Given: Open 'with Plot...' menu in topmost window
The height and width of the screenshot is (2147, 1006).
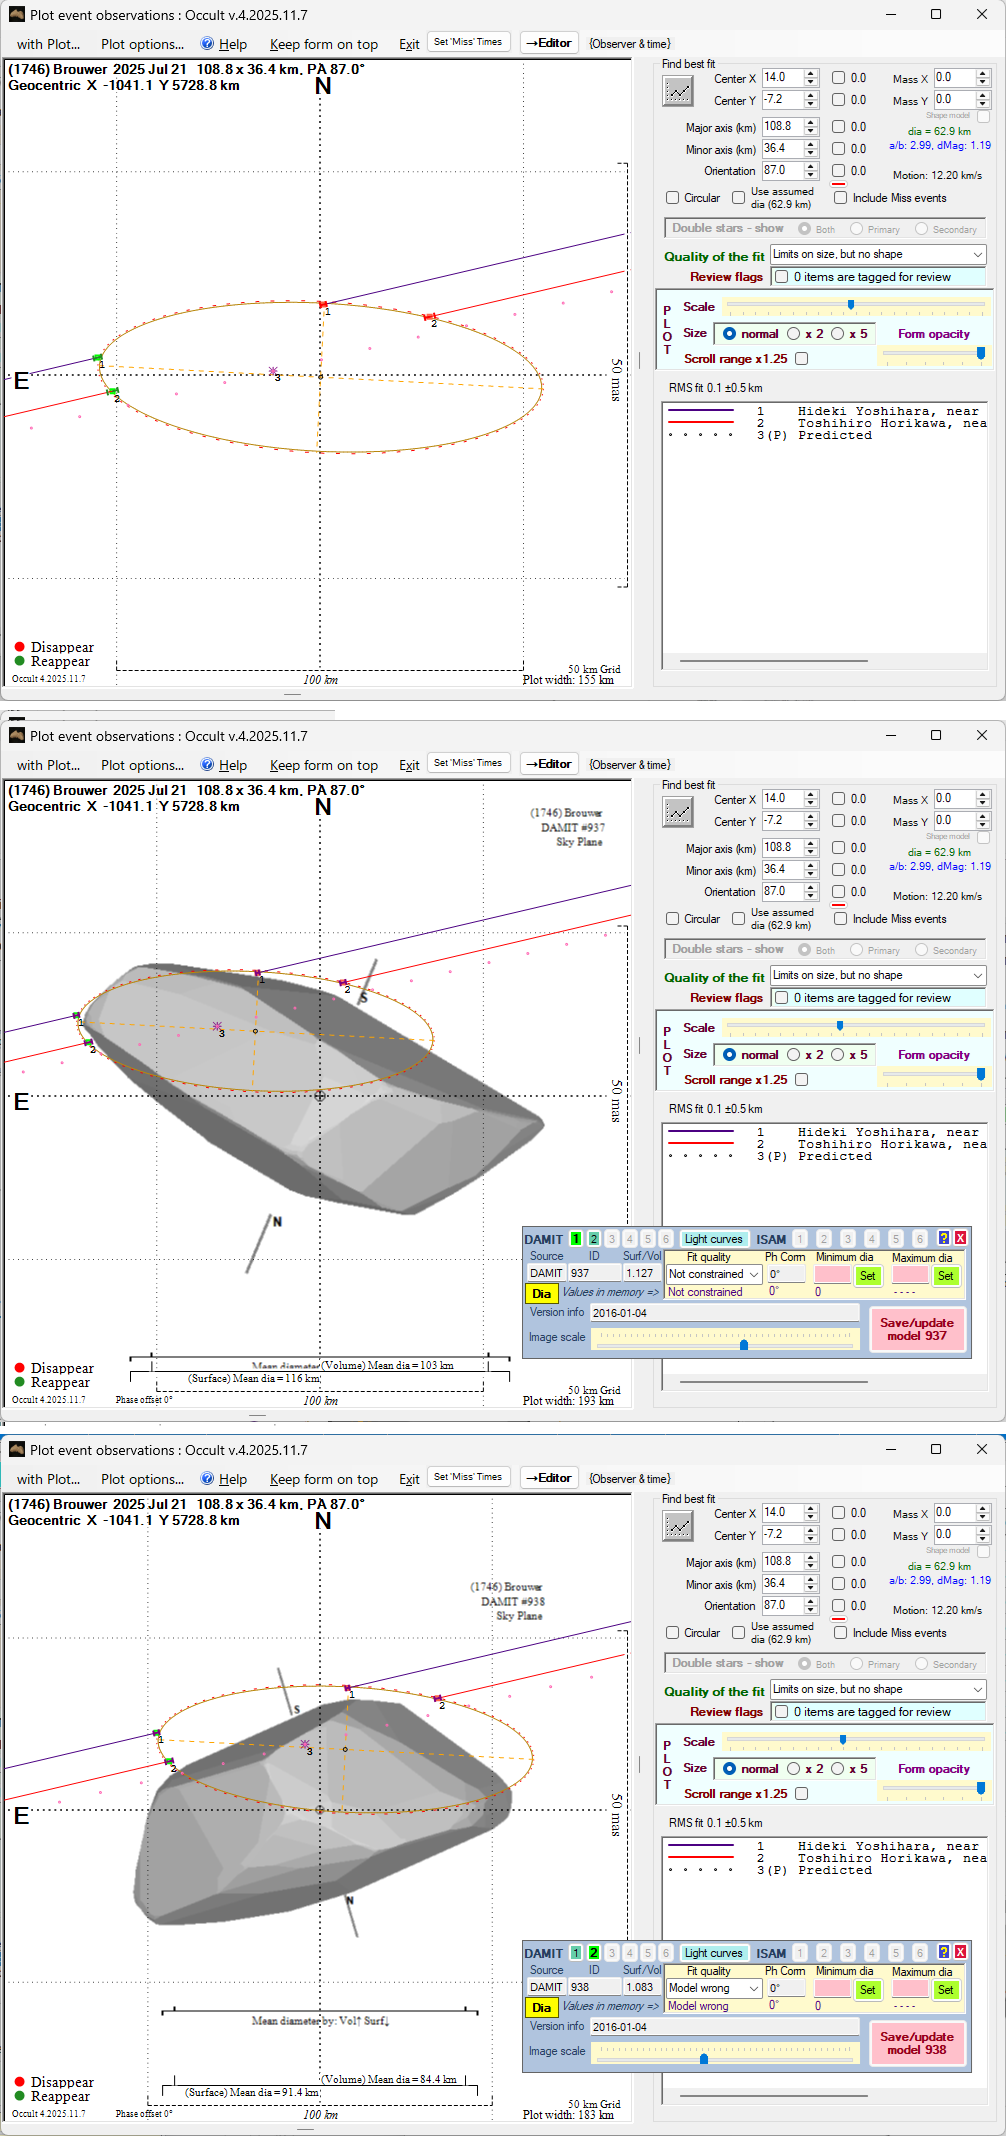Looking at the screenshot, I should tap(48, 44).
